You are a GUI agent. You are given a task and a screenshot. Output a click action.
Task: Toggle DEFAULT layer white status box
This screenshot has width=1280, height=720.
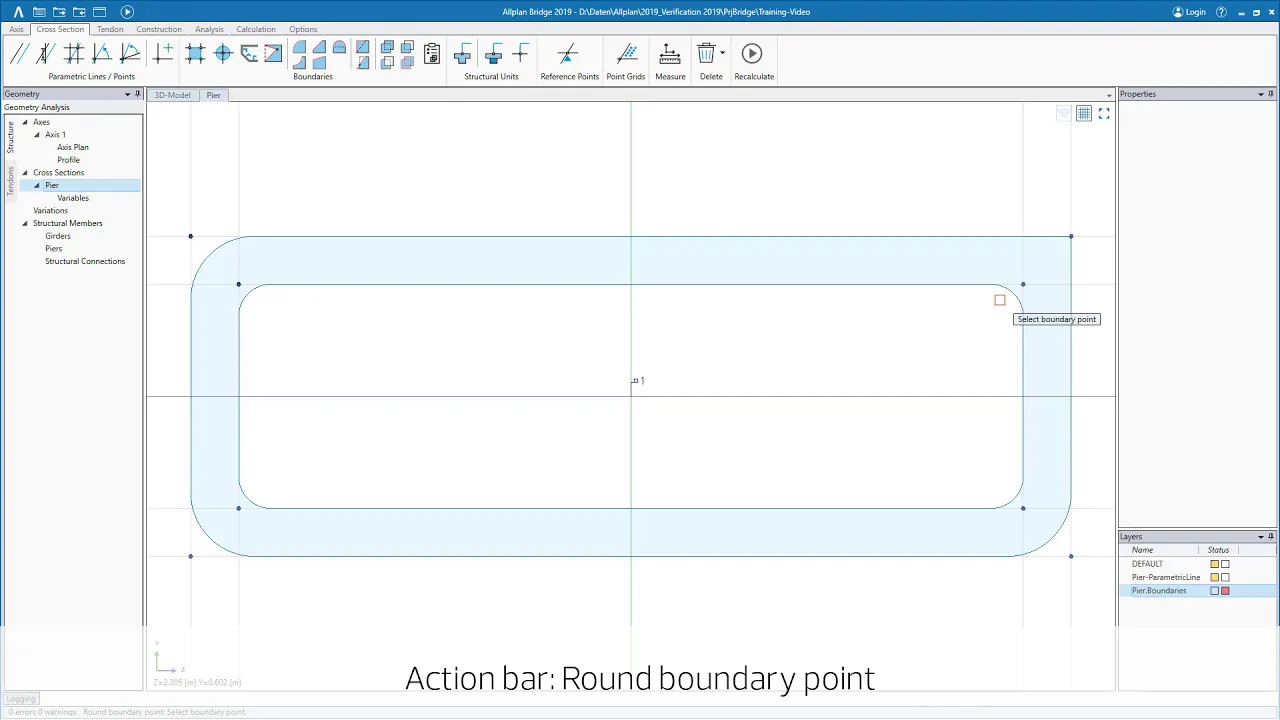click(1225, 564)
